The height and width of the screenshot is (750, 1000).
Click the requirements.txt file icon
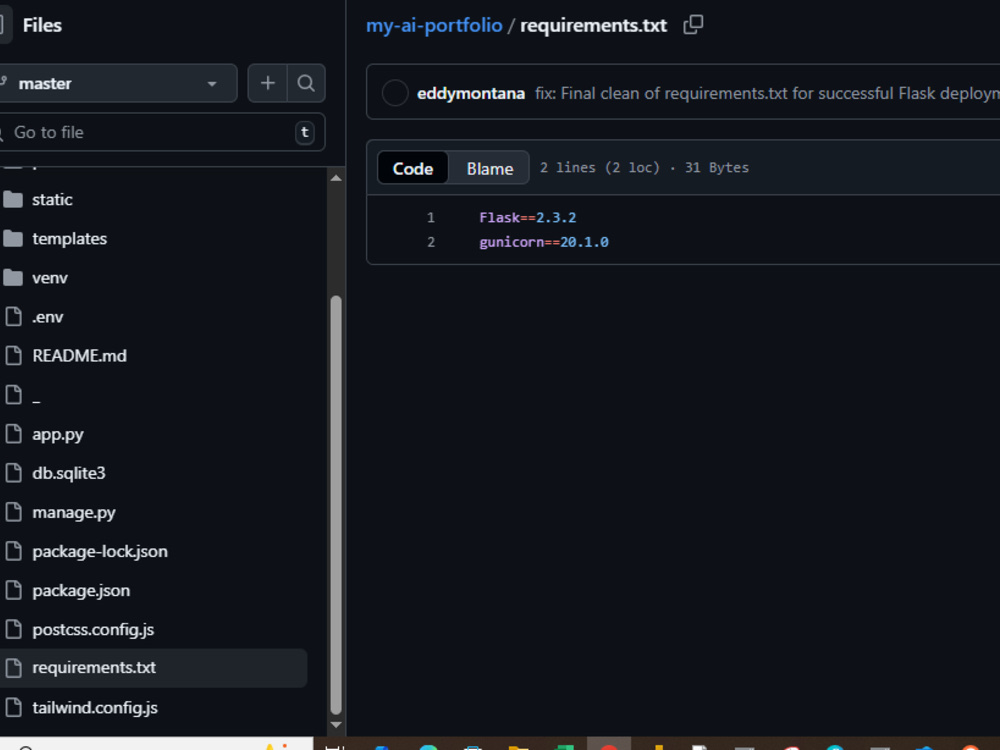pyautogui.click(x=13, y=668)
